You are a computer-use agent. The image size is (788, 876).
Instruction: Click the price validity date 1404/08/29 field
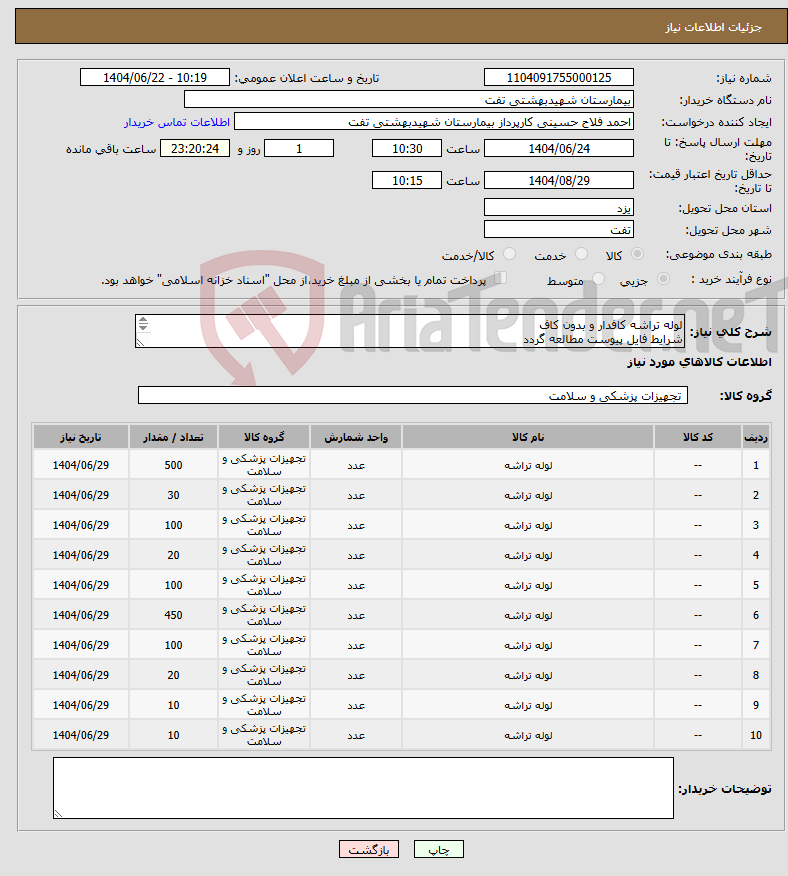tap(559, 180)
